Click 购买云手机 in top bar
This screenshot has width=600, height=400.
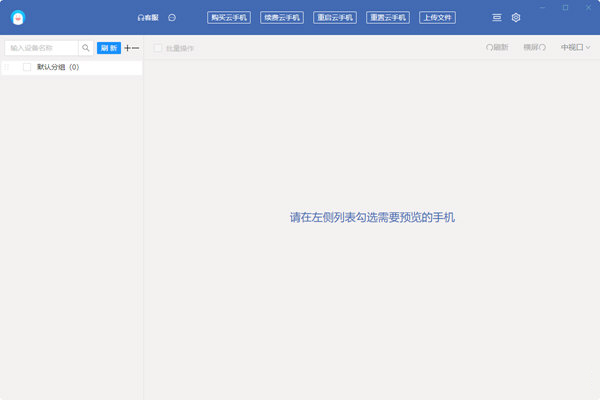tap(229, 18)
